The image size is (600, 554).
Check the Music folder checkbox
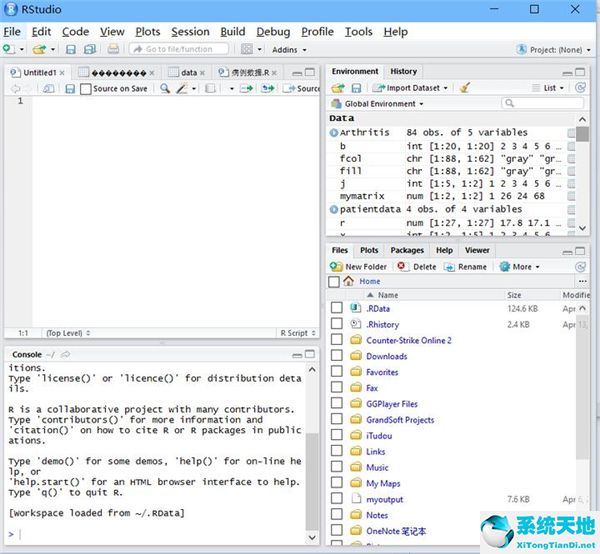336,467
